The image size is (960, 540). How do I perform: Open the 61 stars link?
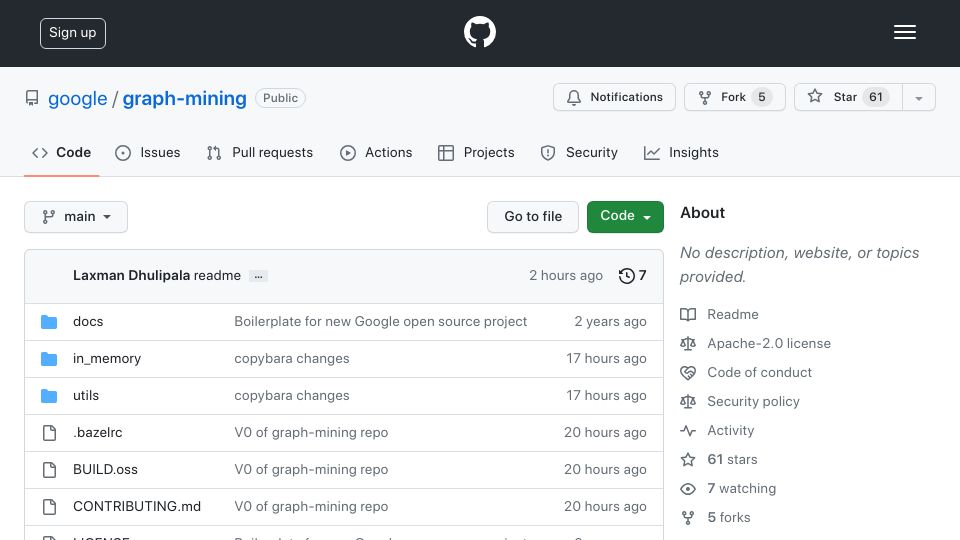click(x=732, y=459)
